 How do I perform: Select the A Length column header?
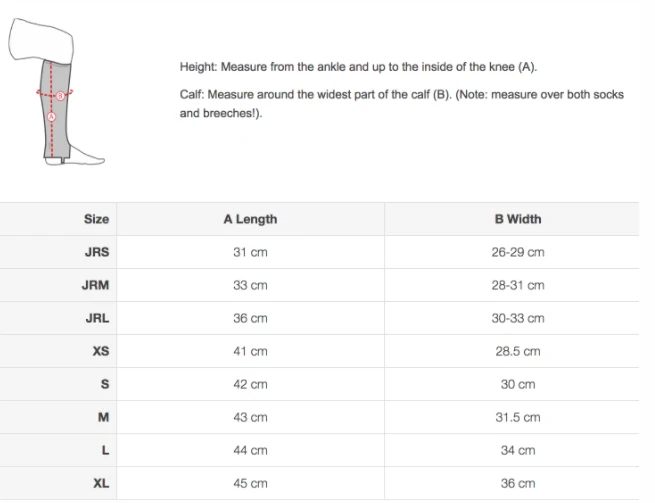point(250,219)
